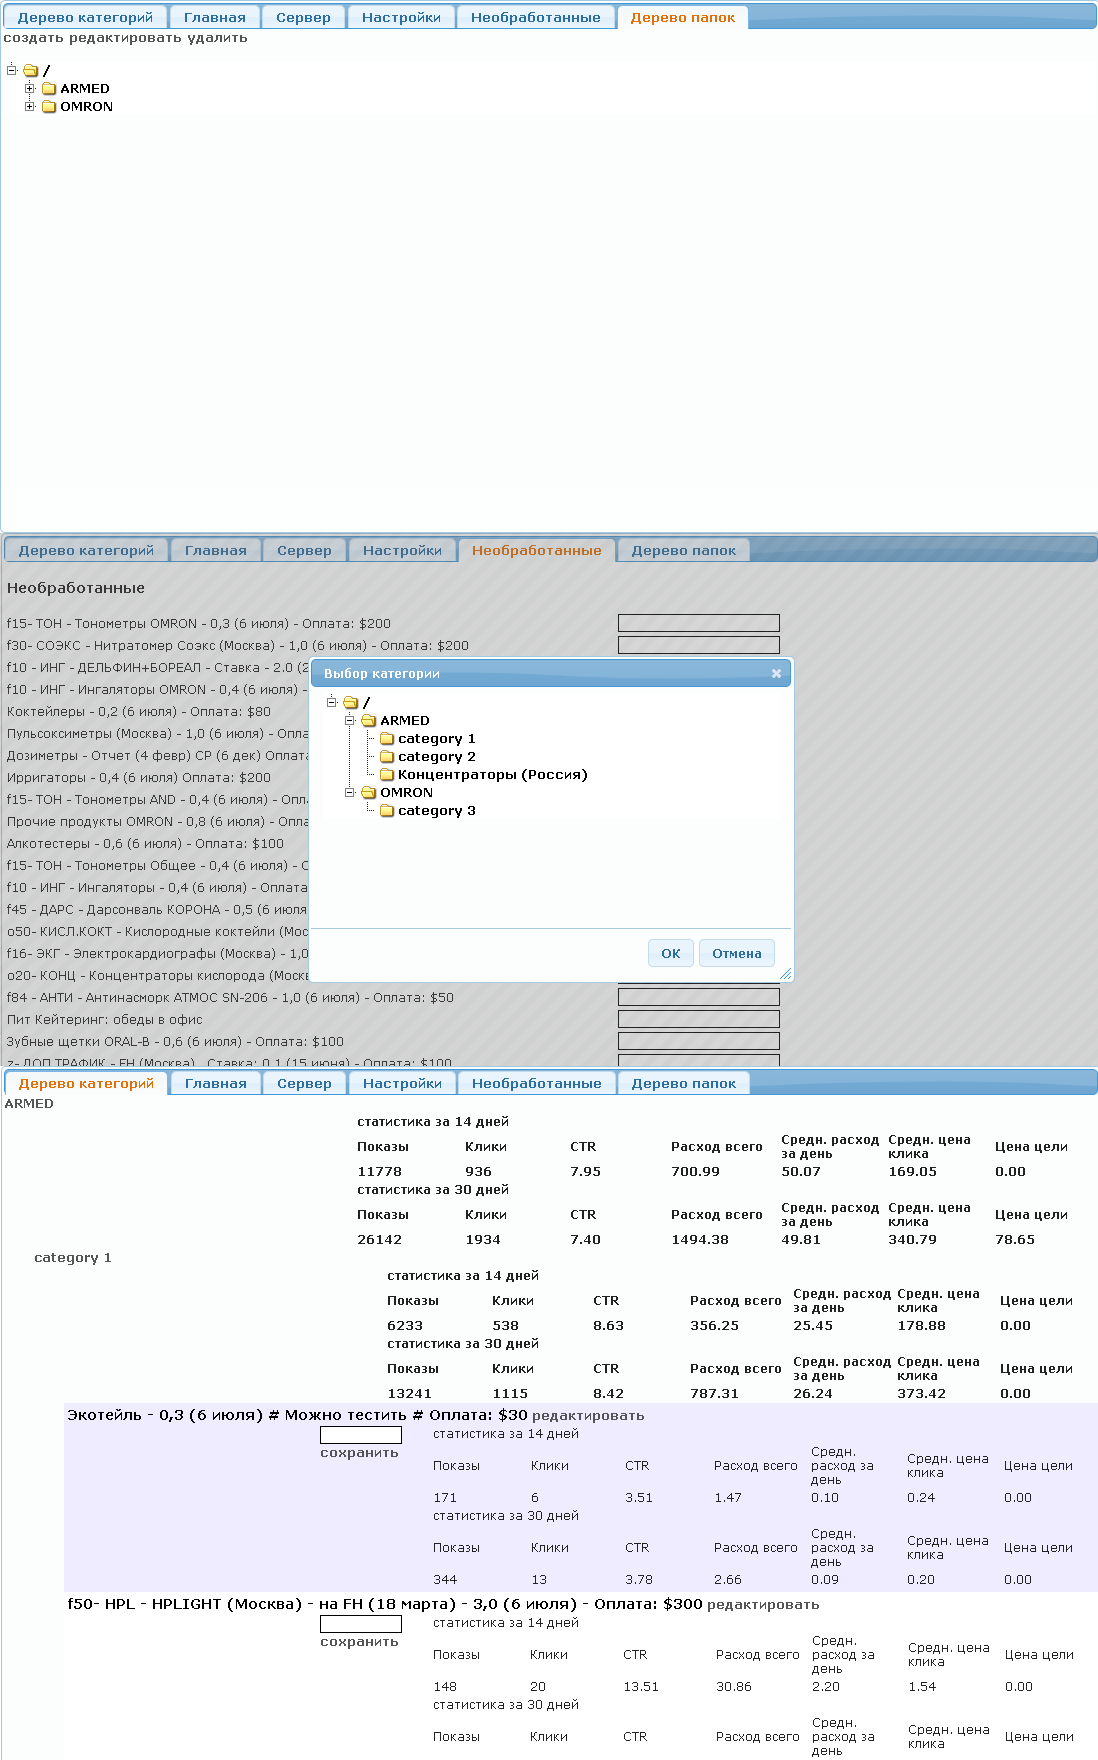Click category 1 folder icon in dialog
The image size is (1098, 1760).
coord(387,739)
